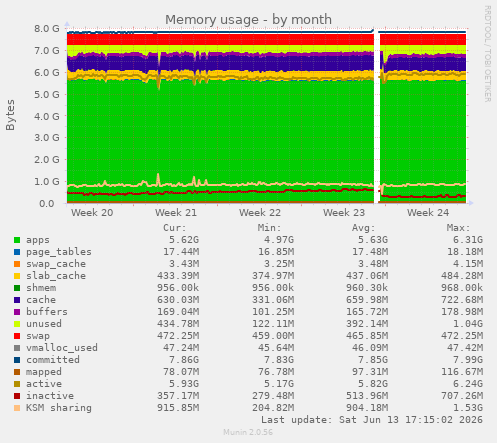Click the 'Week 23' axis label
The width and height of the screenshot is (497, 443).
(x=344, y=213)
